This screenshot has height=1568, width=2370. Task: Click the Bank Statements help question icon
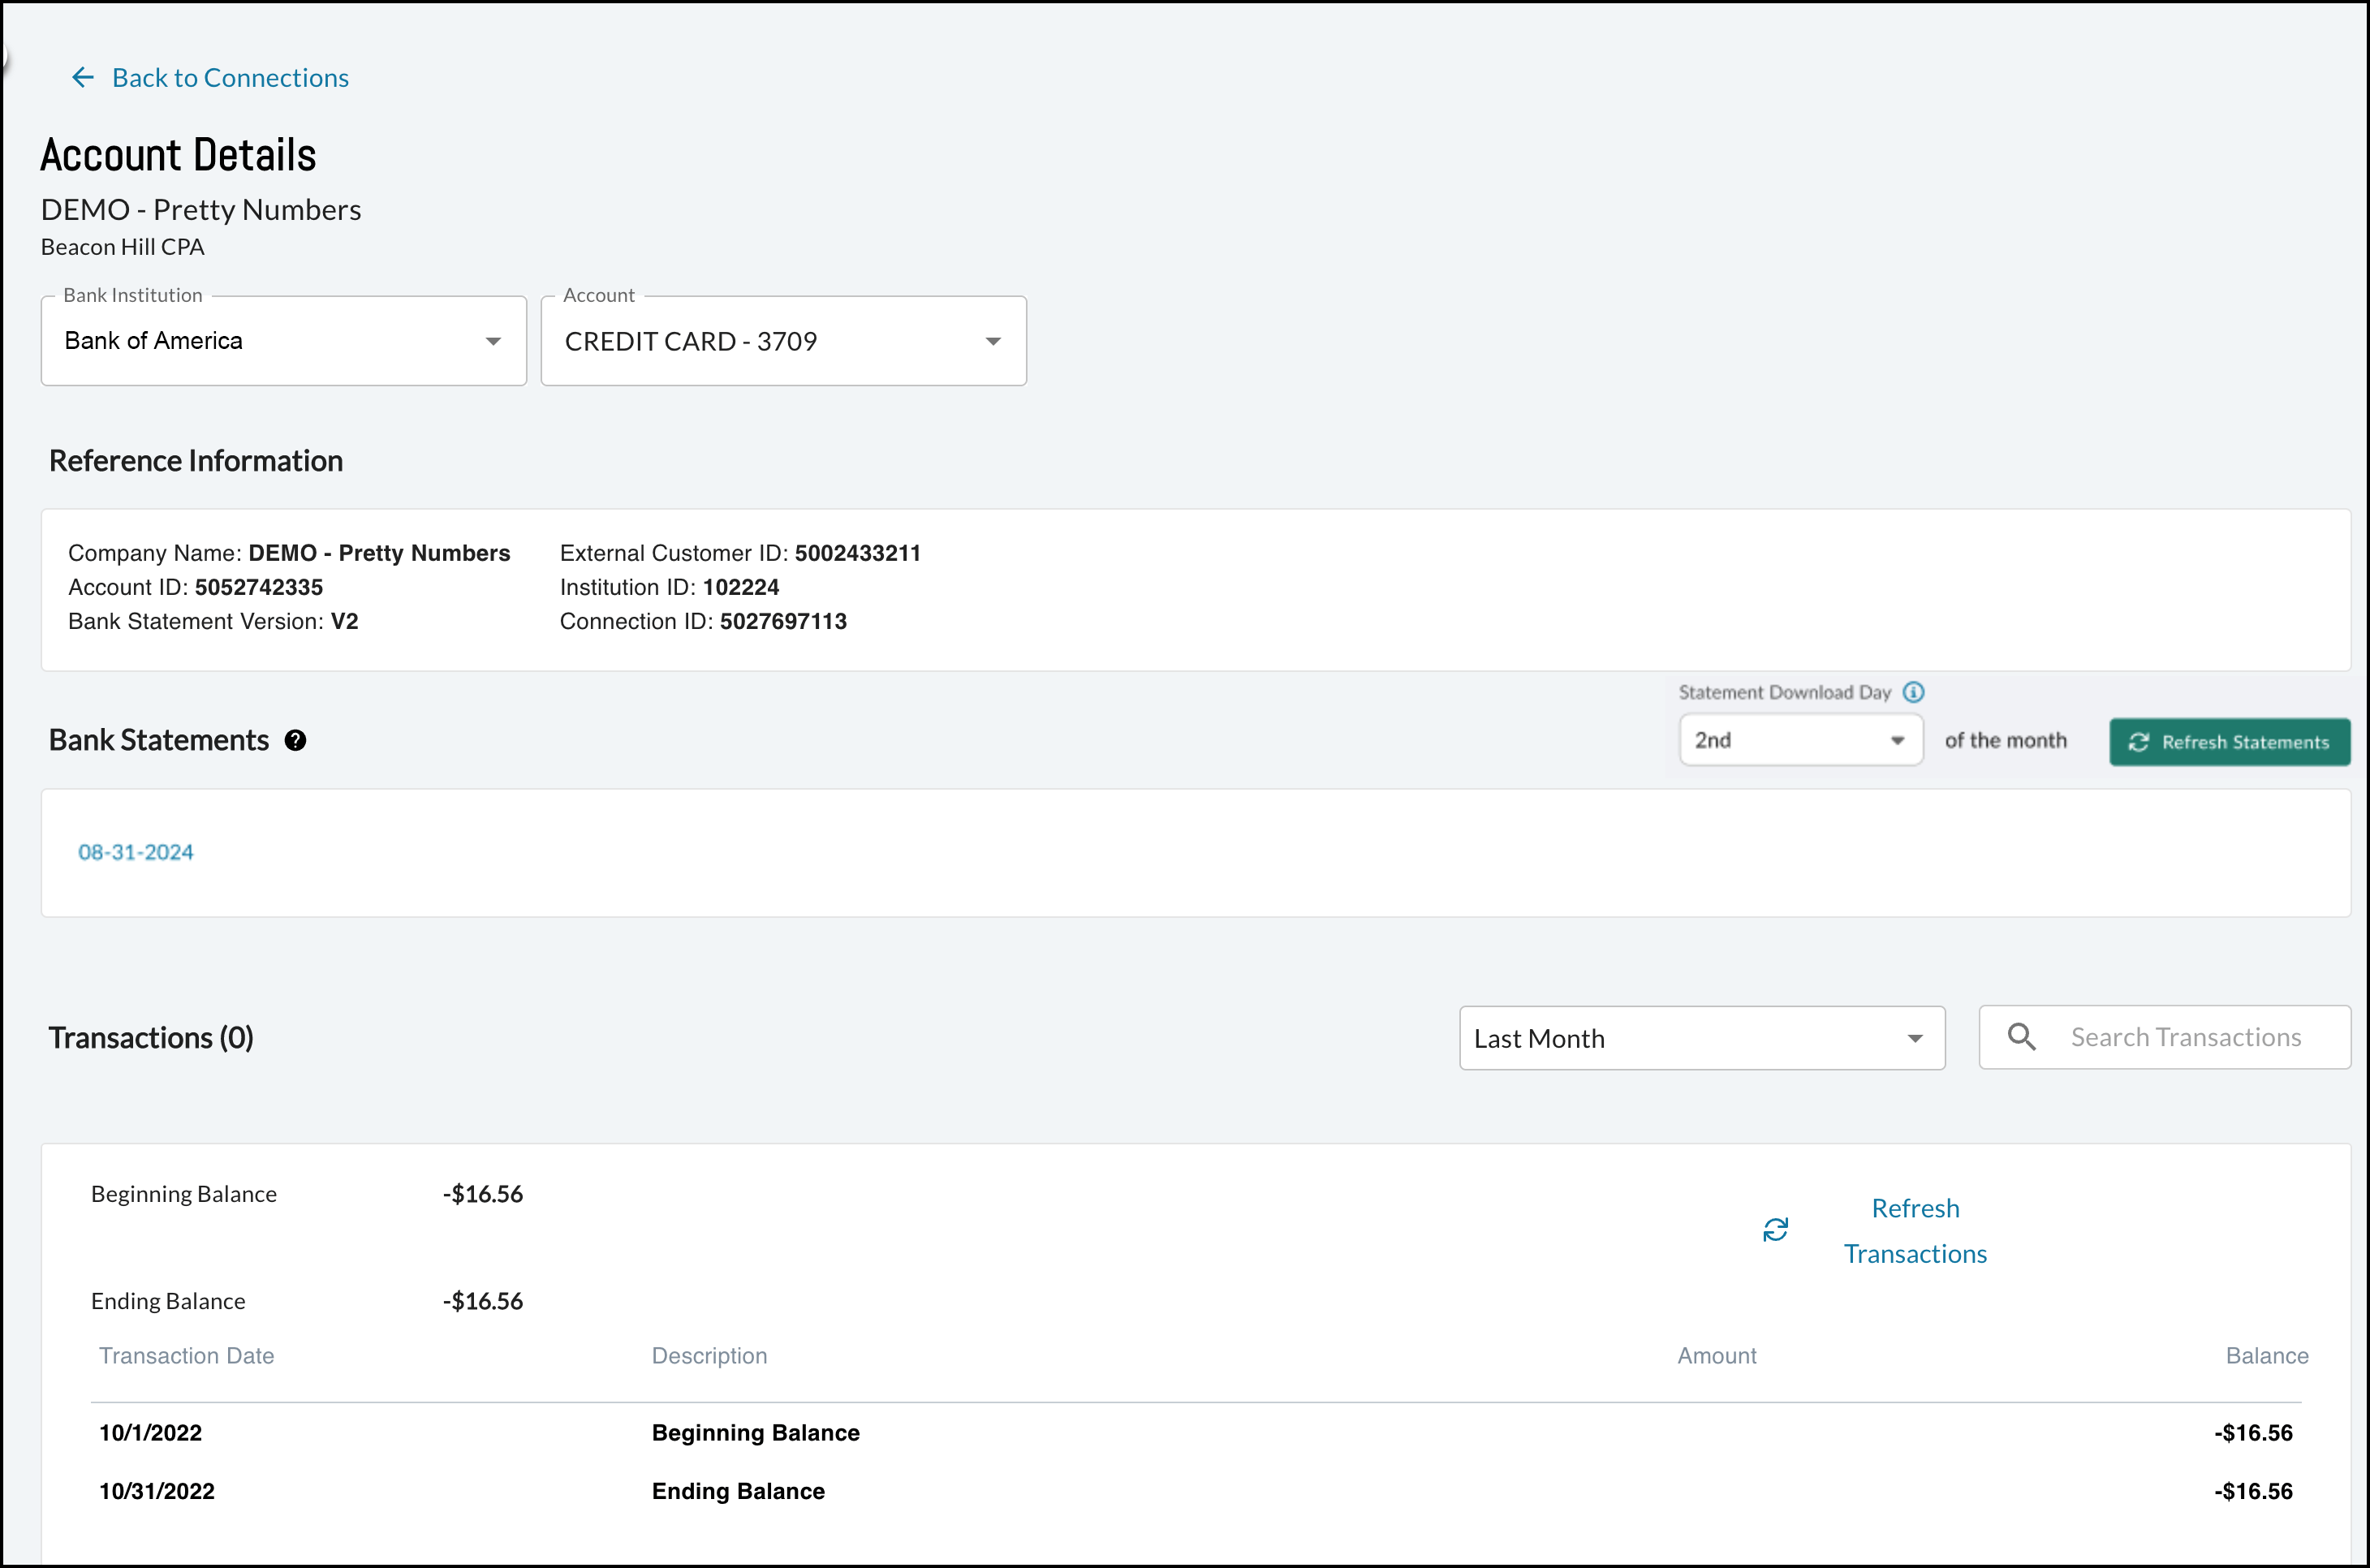(295, 740)
